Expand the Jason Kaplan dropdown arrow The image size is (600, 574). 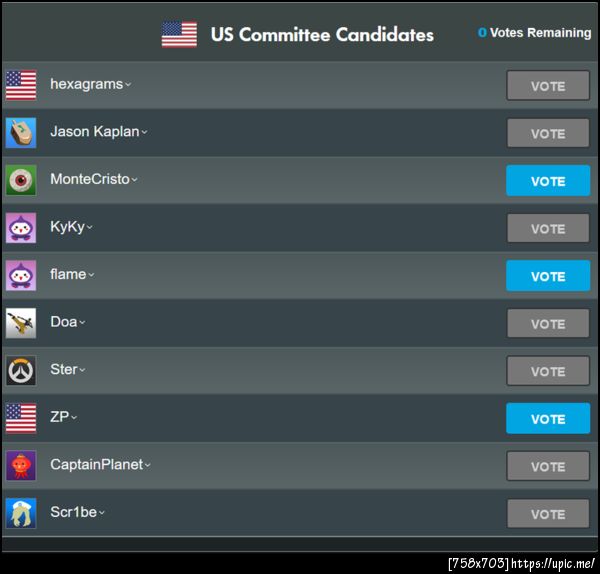click(x=145, y=132)
